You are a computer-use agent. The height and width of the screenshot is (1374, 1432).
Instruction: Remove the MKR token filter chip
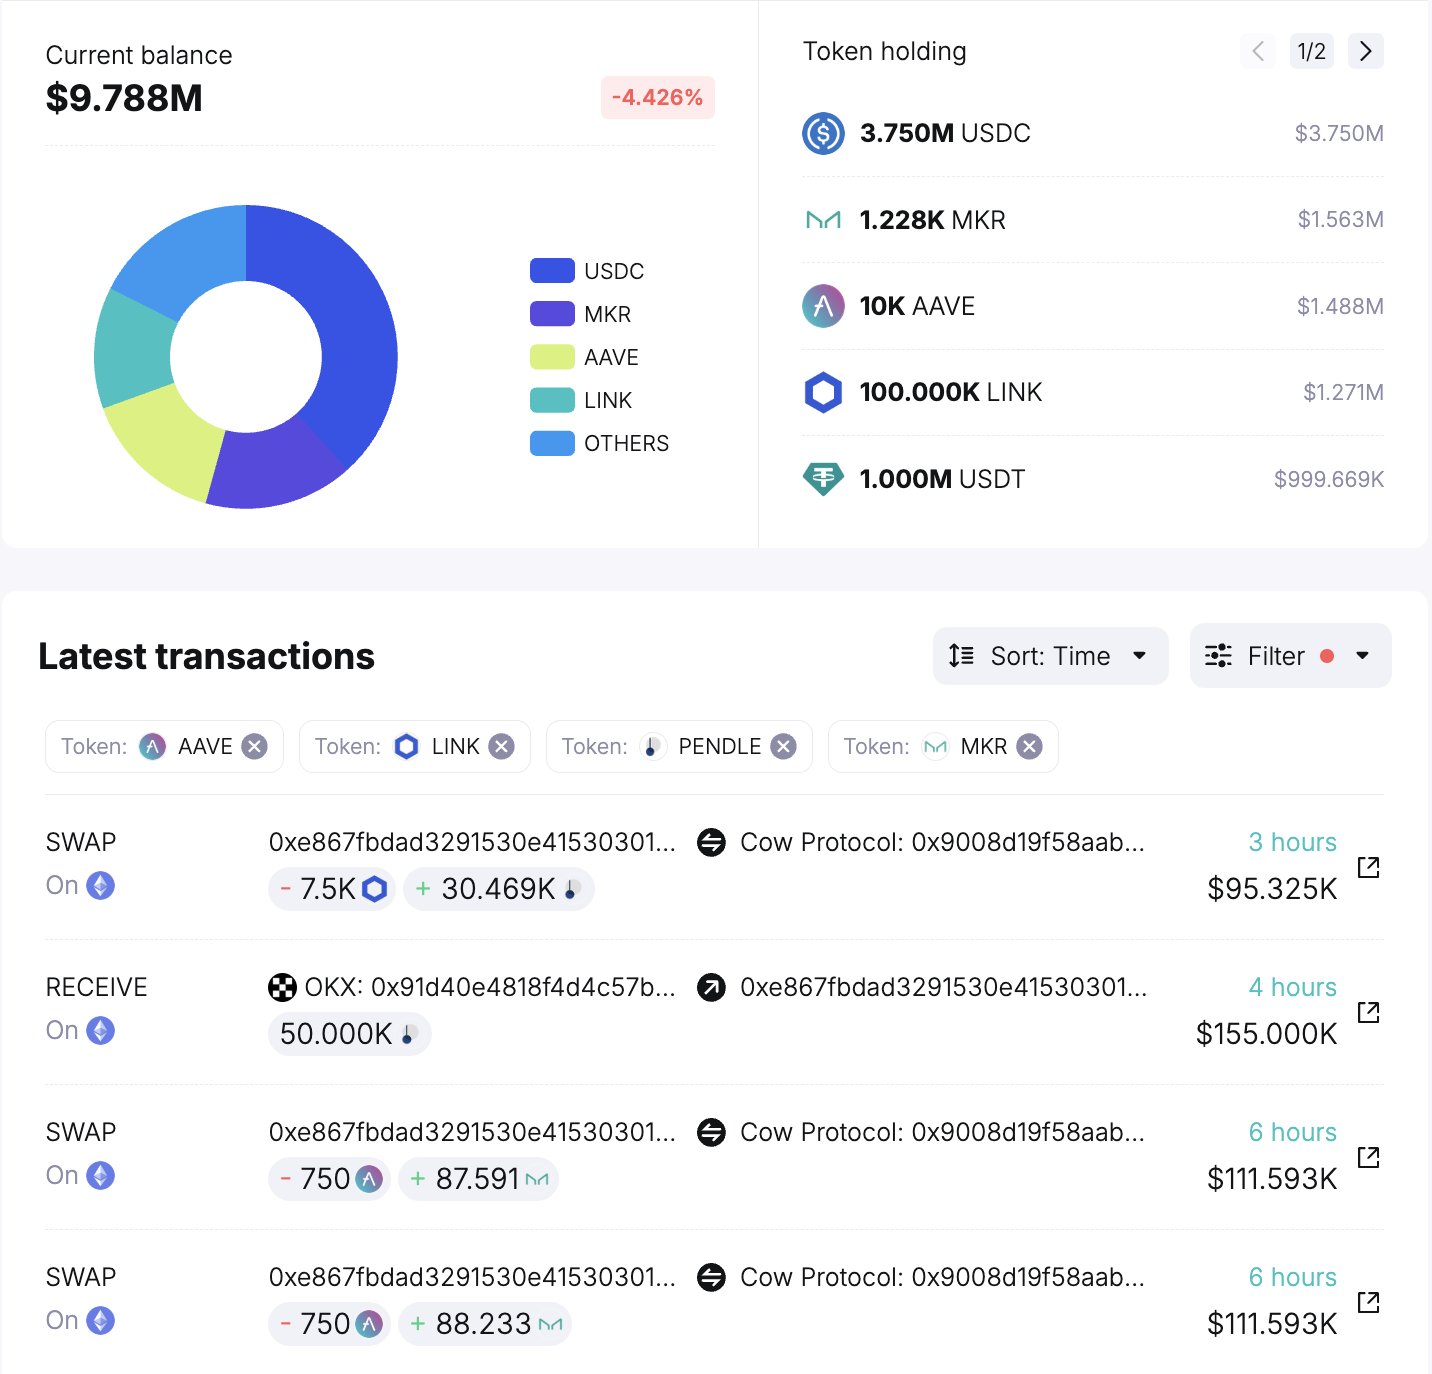1029,747
